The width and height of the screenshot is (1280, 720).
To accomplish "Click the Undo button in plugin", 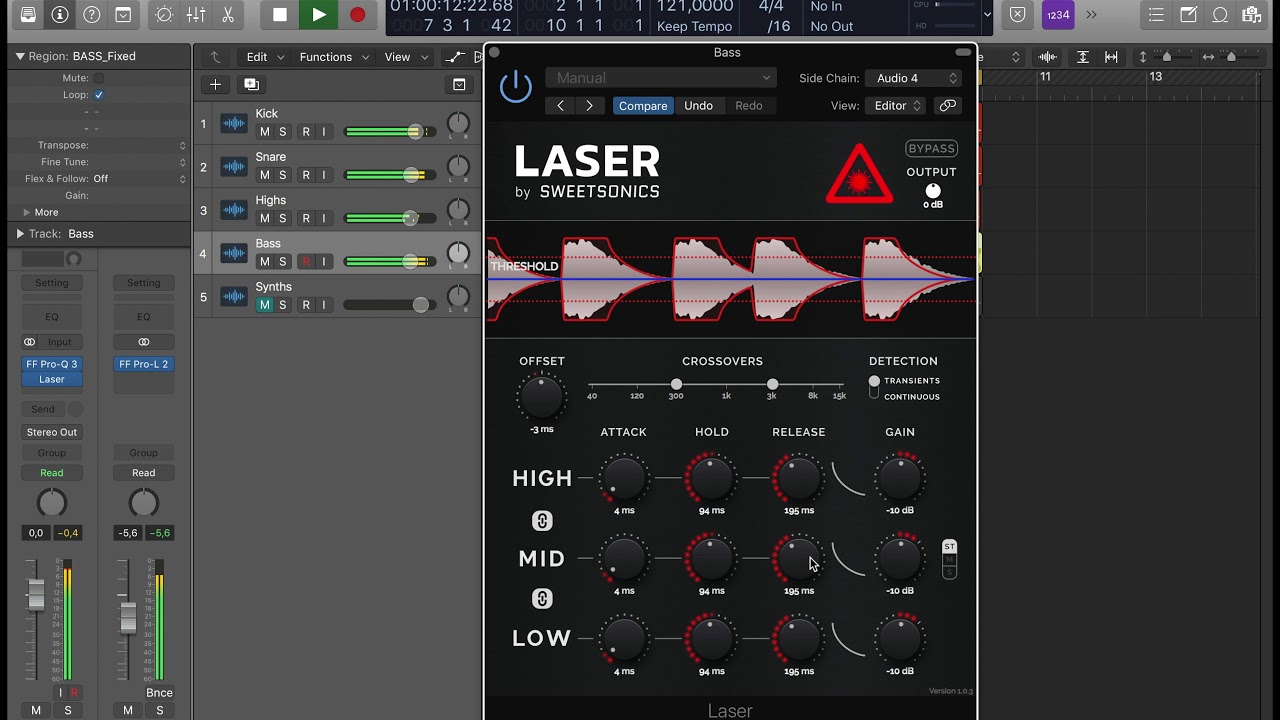I will tap(698, 105).
